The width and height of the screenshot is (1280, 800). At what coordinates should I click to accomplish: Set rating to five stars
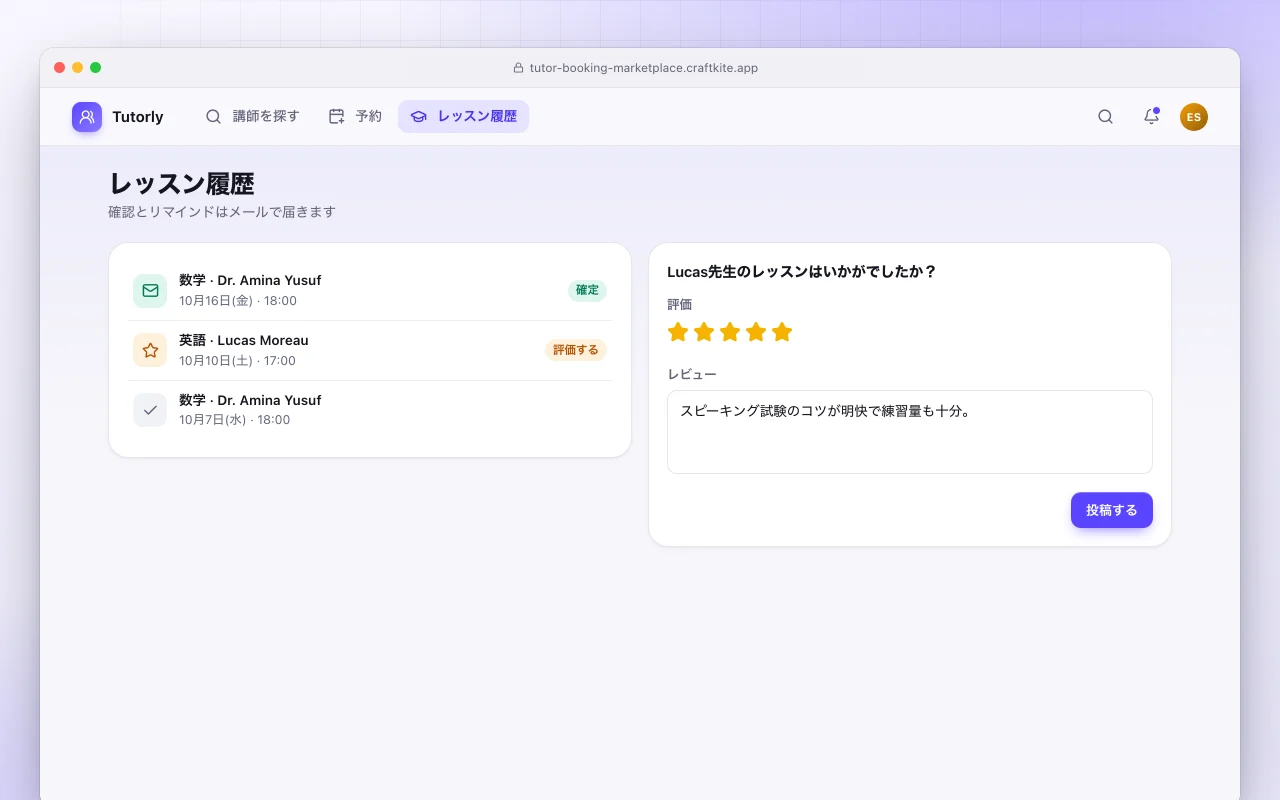click(782, 332)
